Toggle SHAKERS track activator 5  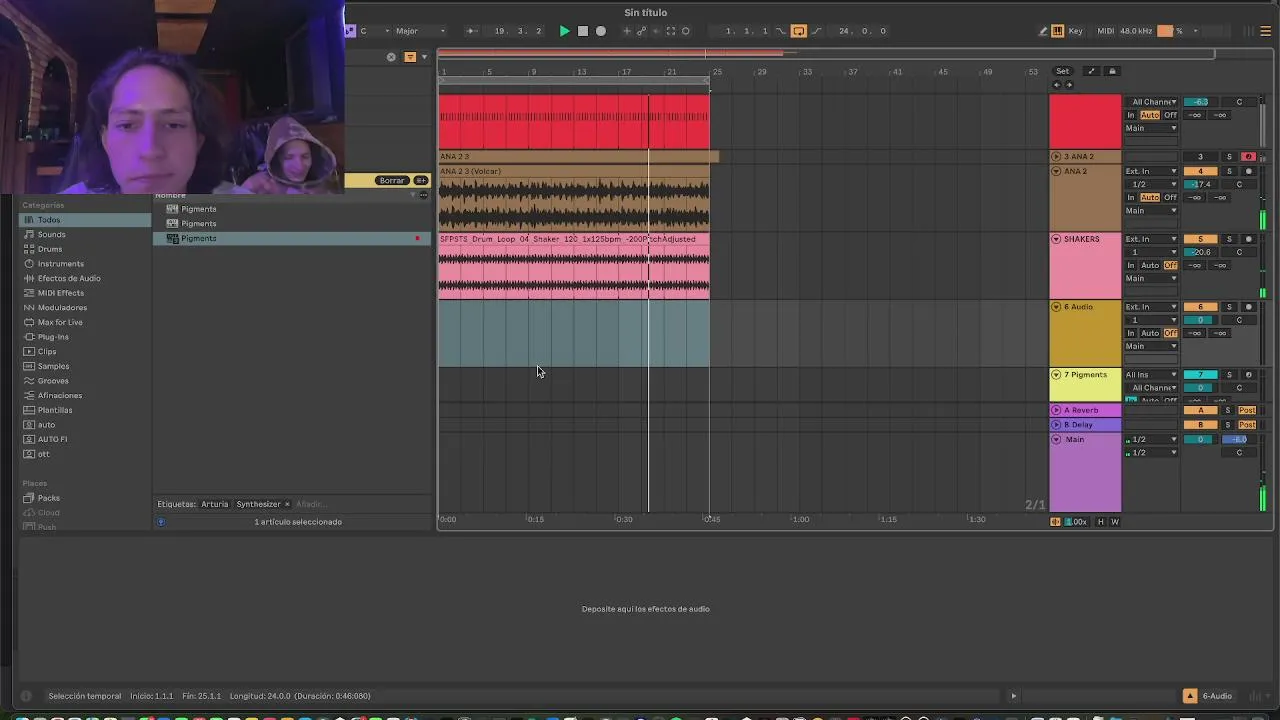[x=1200, y=239]
